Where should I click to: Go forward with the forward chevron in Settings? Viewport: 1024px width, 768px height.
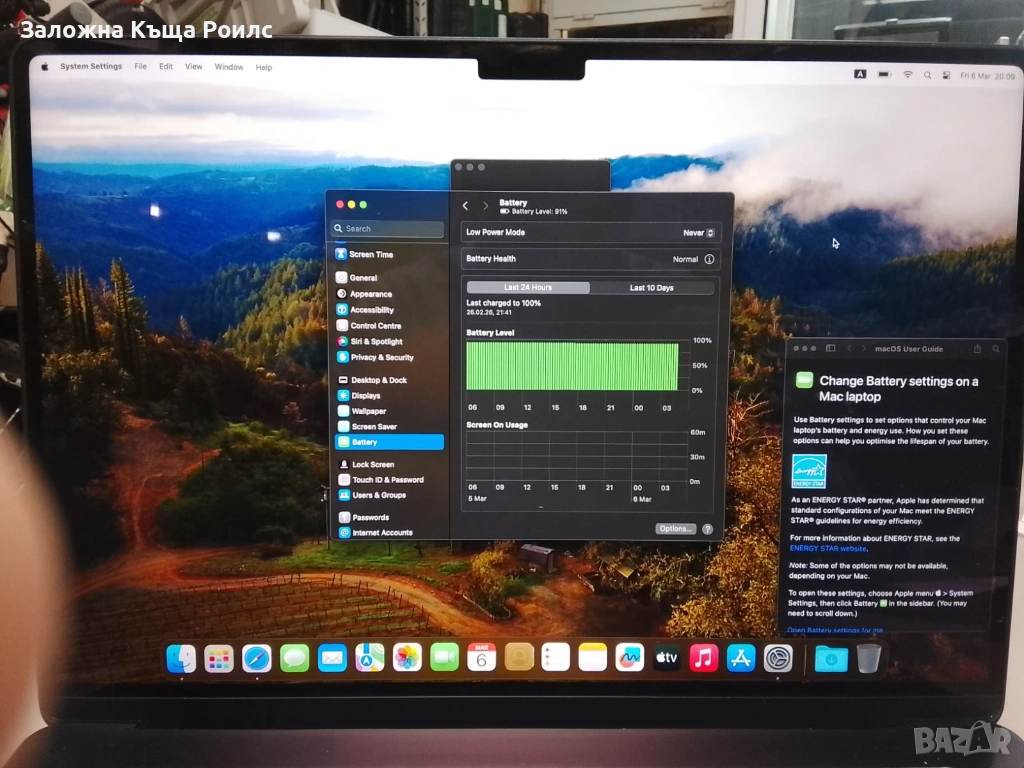coord(485,206)
